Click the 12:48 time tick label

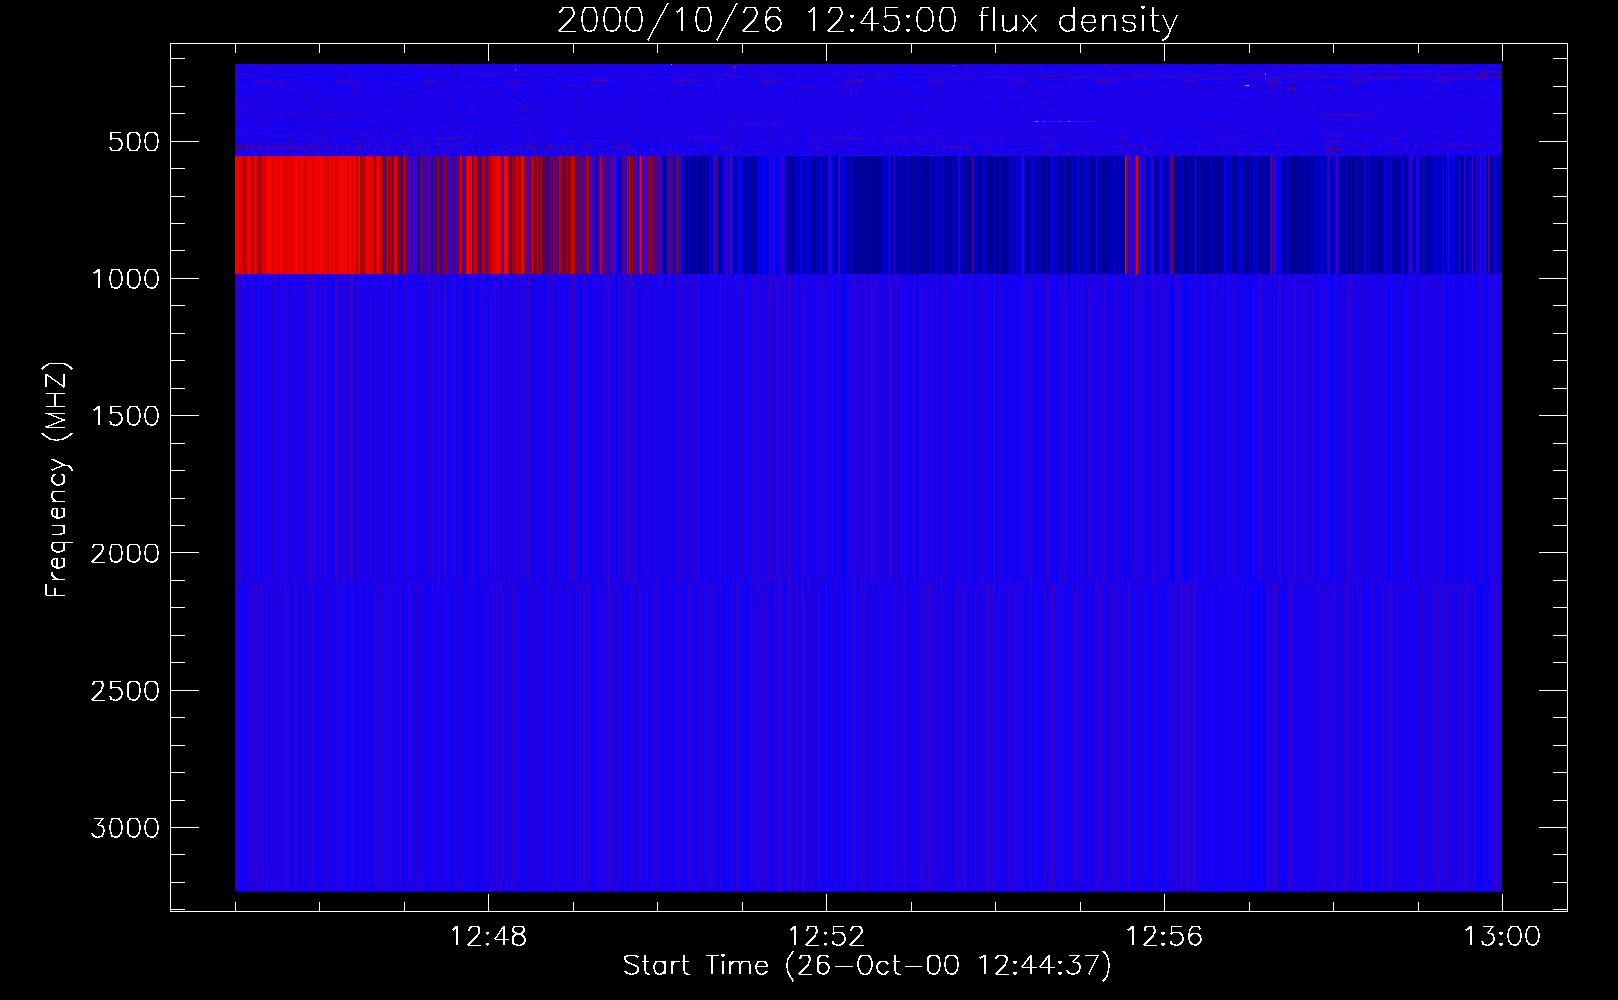click(488, 937)
